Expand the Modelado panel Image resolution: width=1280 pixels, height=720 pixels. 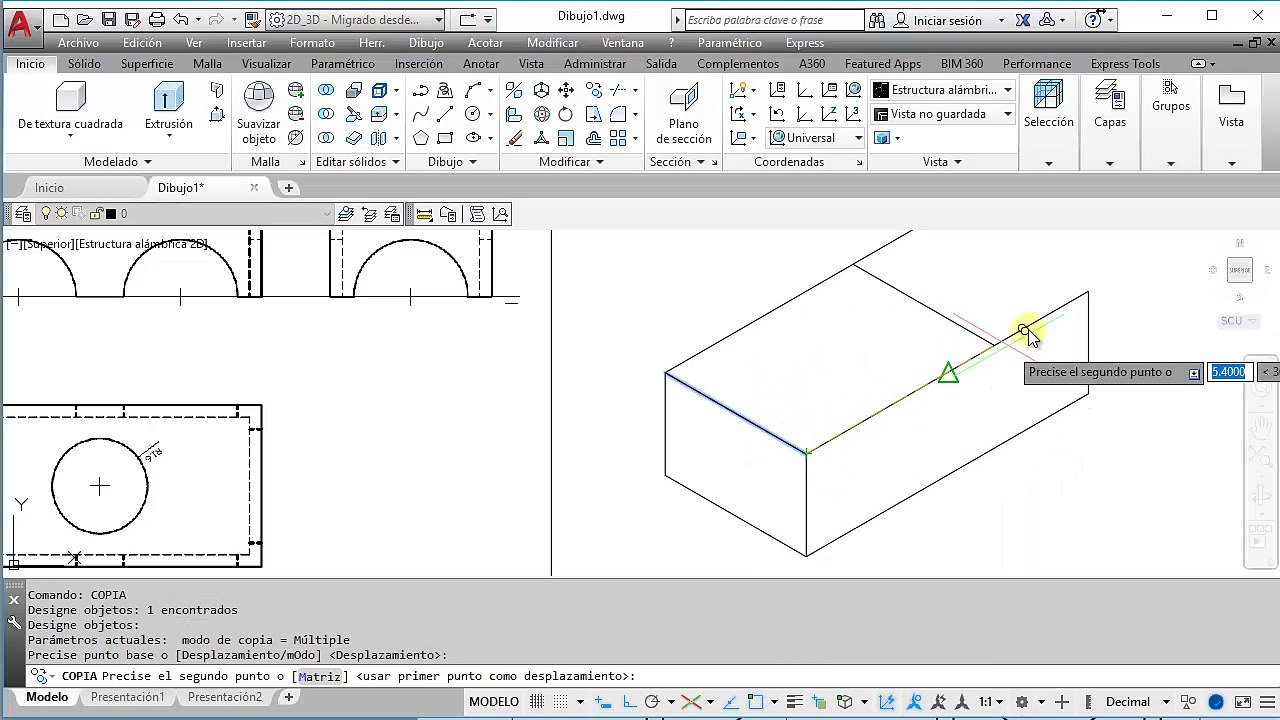(x=117, y=162)
